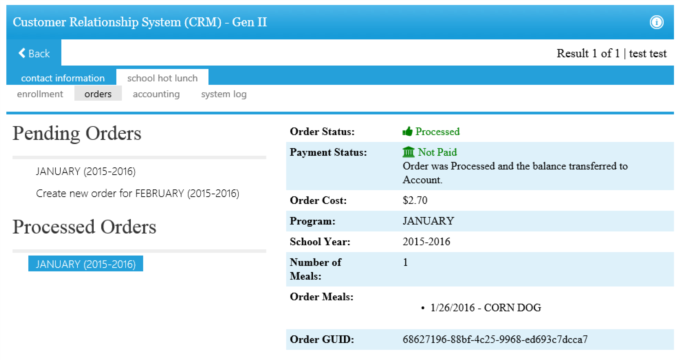Click the order cost $2.70

415,200
